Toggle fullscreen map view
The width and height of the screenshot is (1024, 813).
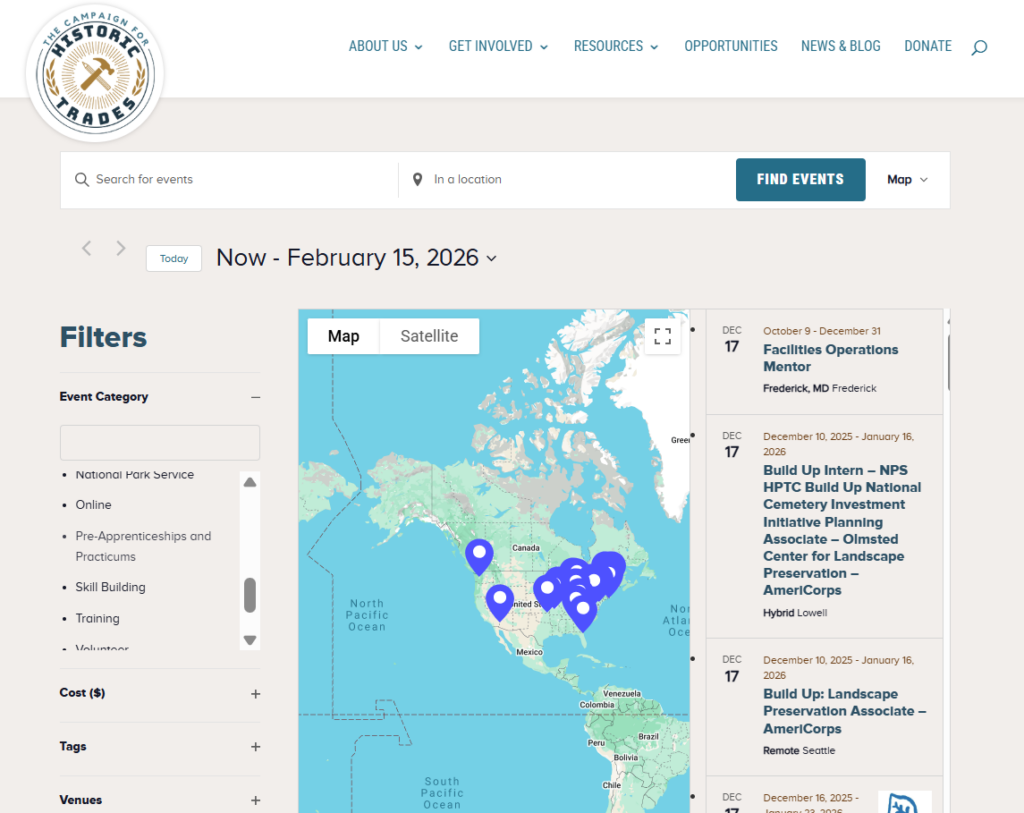(x=662, y=337)
